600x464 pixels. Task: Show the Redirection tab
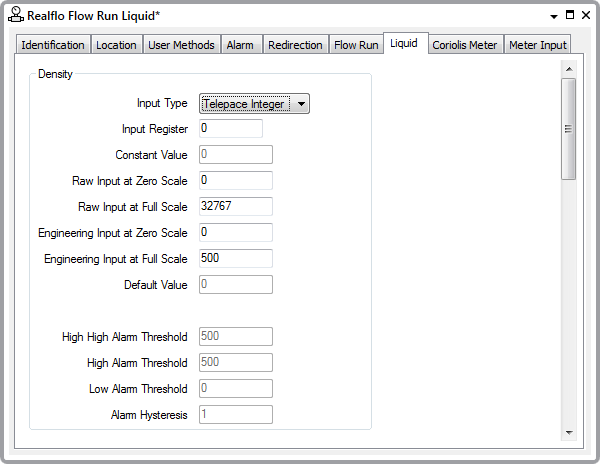295,45
